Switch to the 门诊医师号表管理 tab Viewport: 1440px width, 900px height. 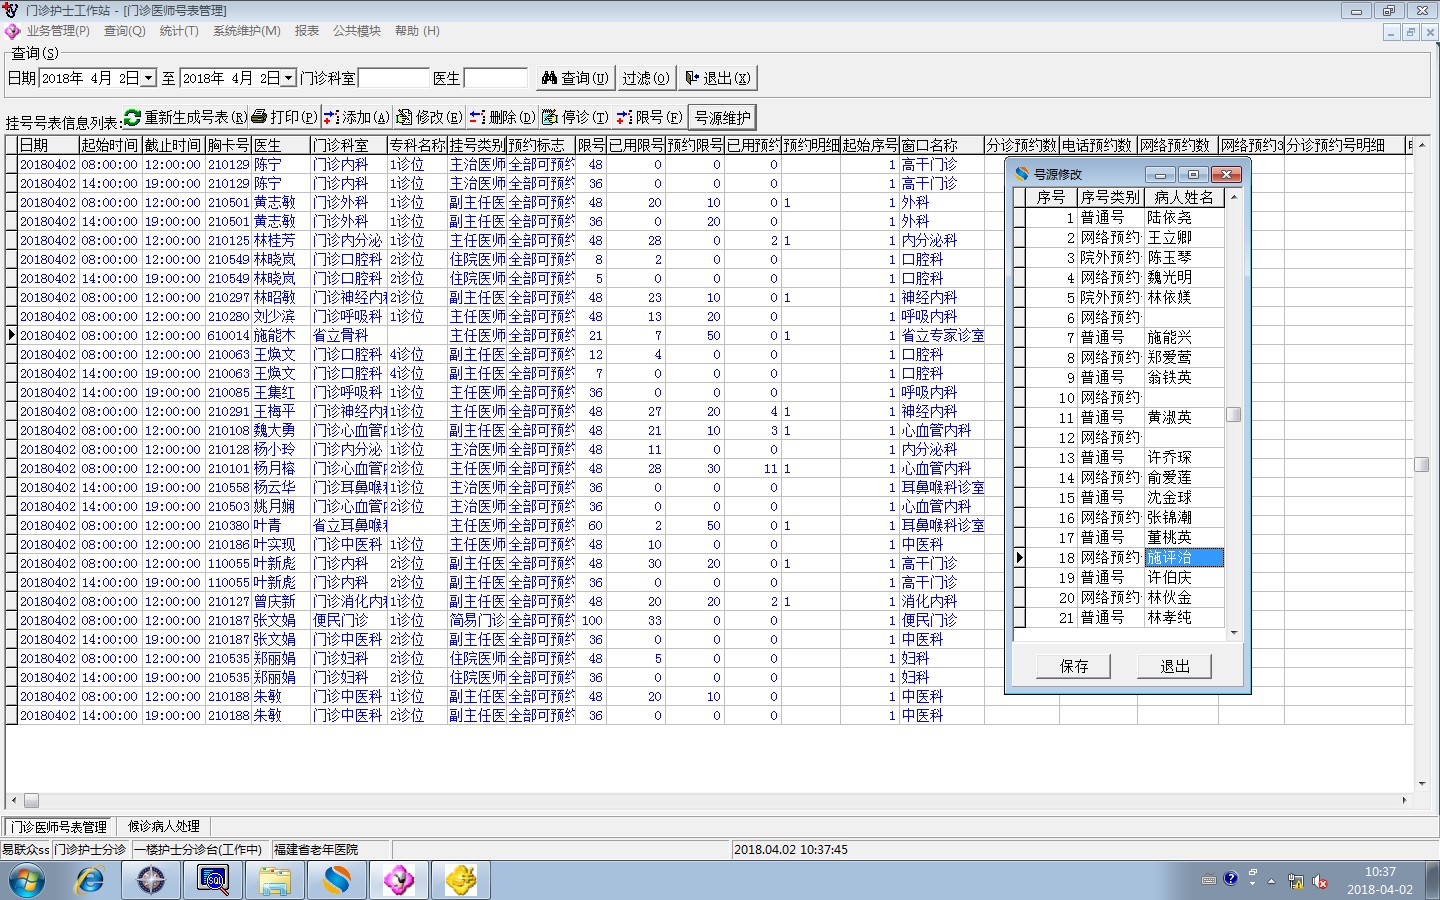[x=59, y=827]
